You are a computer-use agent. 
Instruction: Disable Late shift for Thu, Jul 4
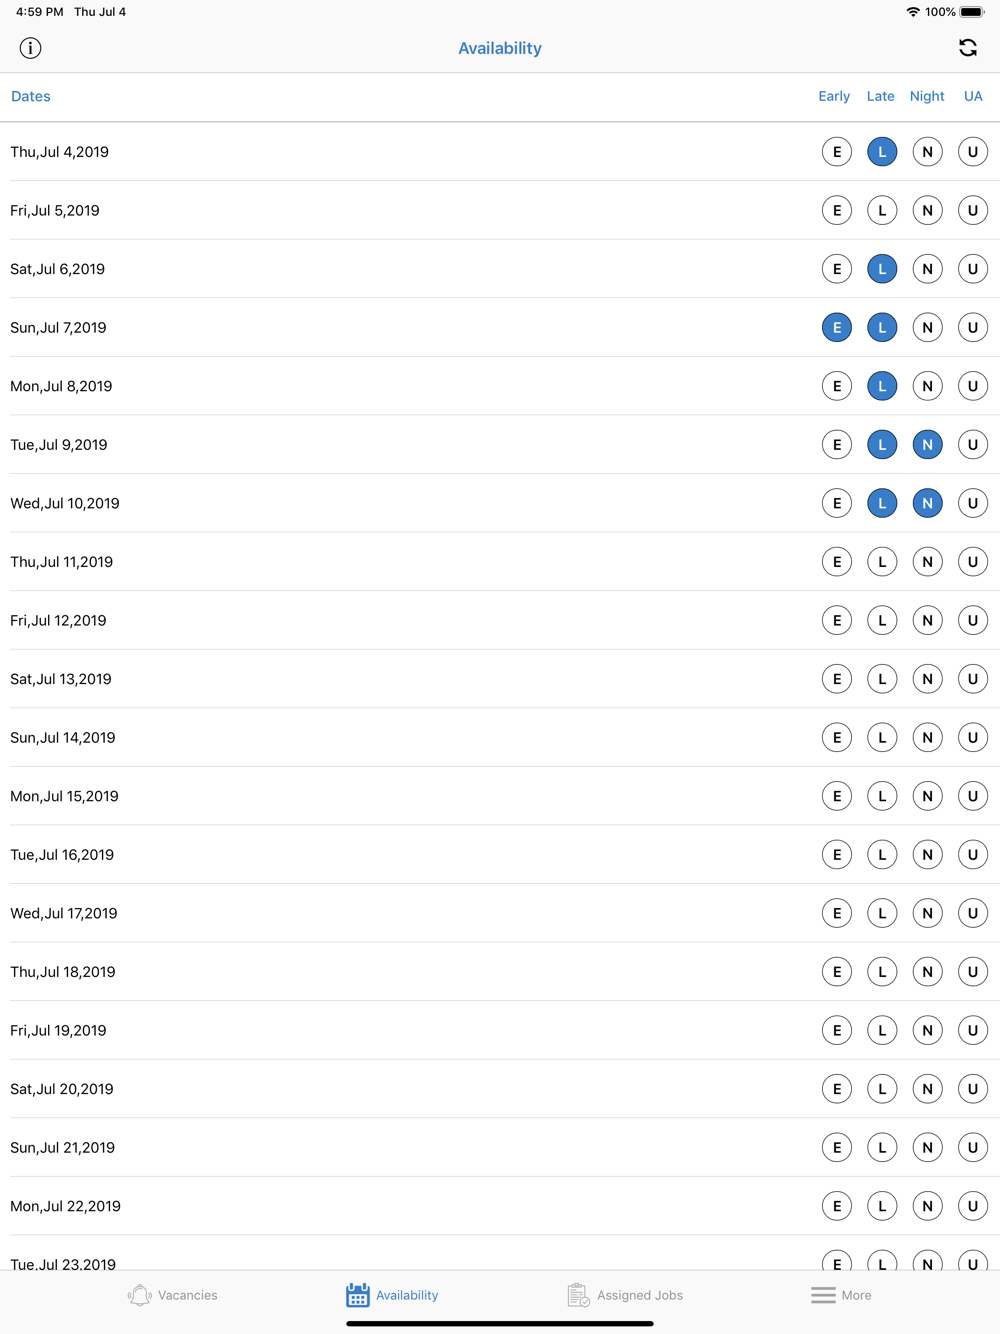click(x=882, y=152)
